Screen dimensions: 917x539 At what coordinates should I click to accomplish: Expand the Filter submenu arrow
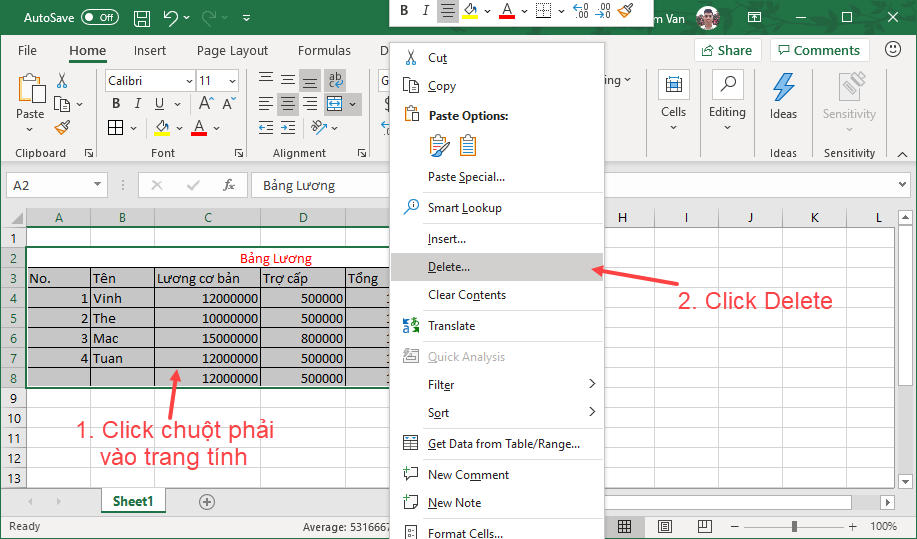click(592, 384)
